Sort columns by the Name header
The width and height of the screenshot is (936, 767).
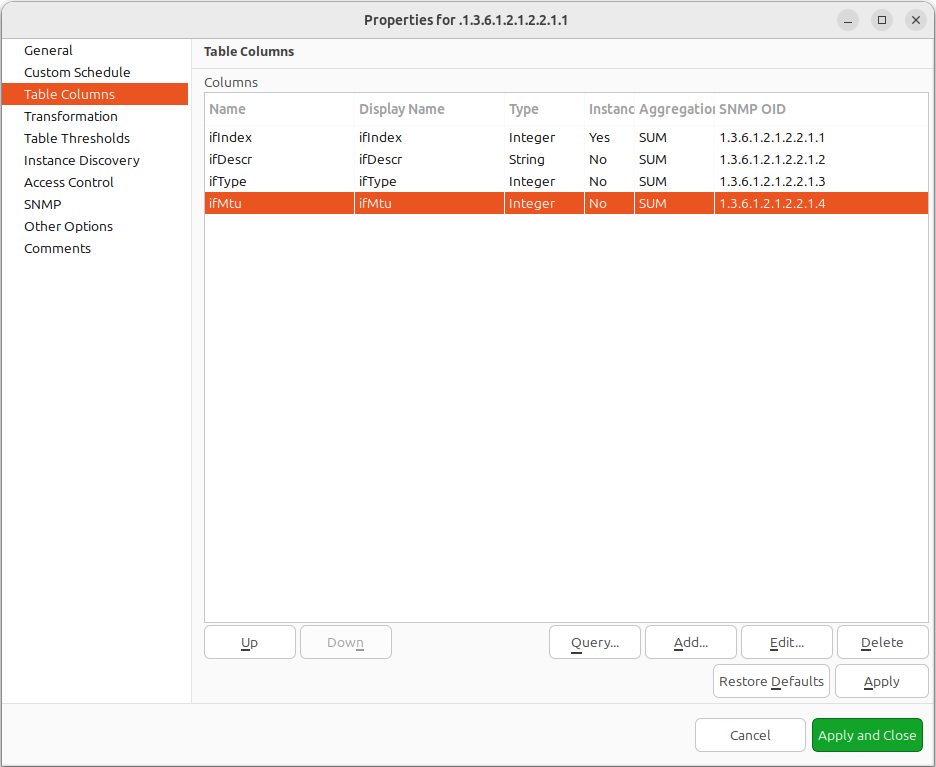(x=225, y=108)
